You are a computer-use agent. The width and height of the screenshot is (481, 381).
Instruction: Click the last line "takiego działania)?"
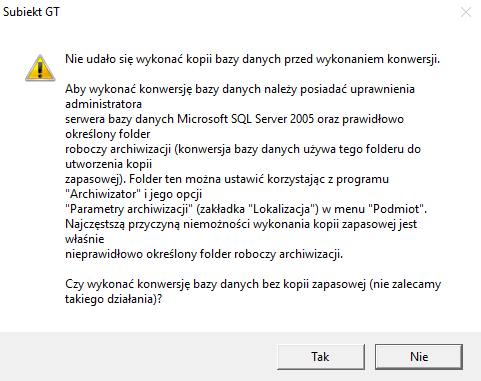(x=113, y=299)
